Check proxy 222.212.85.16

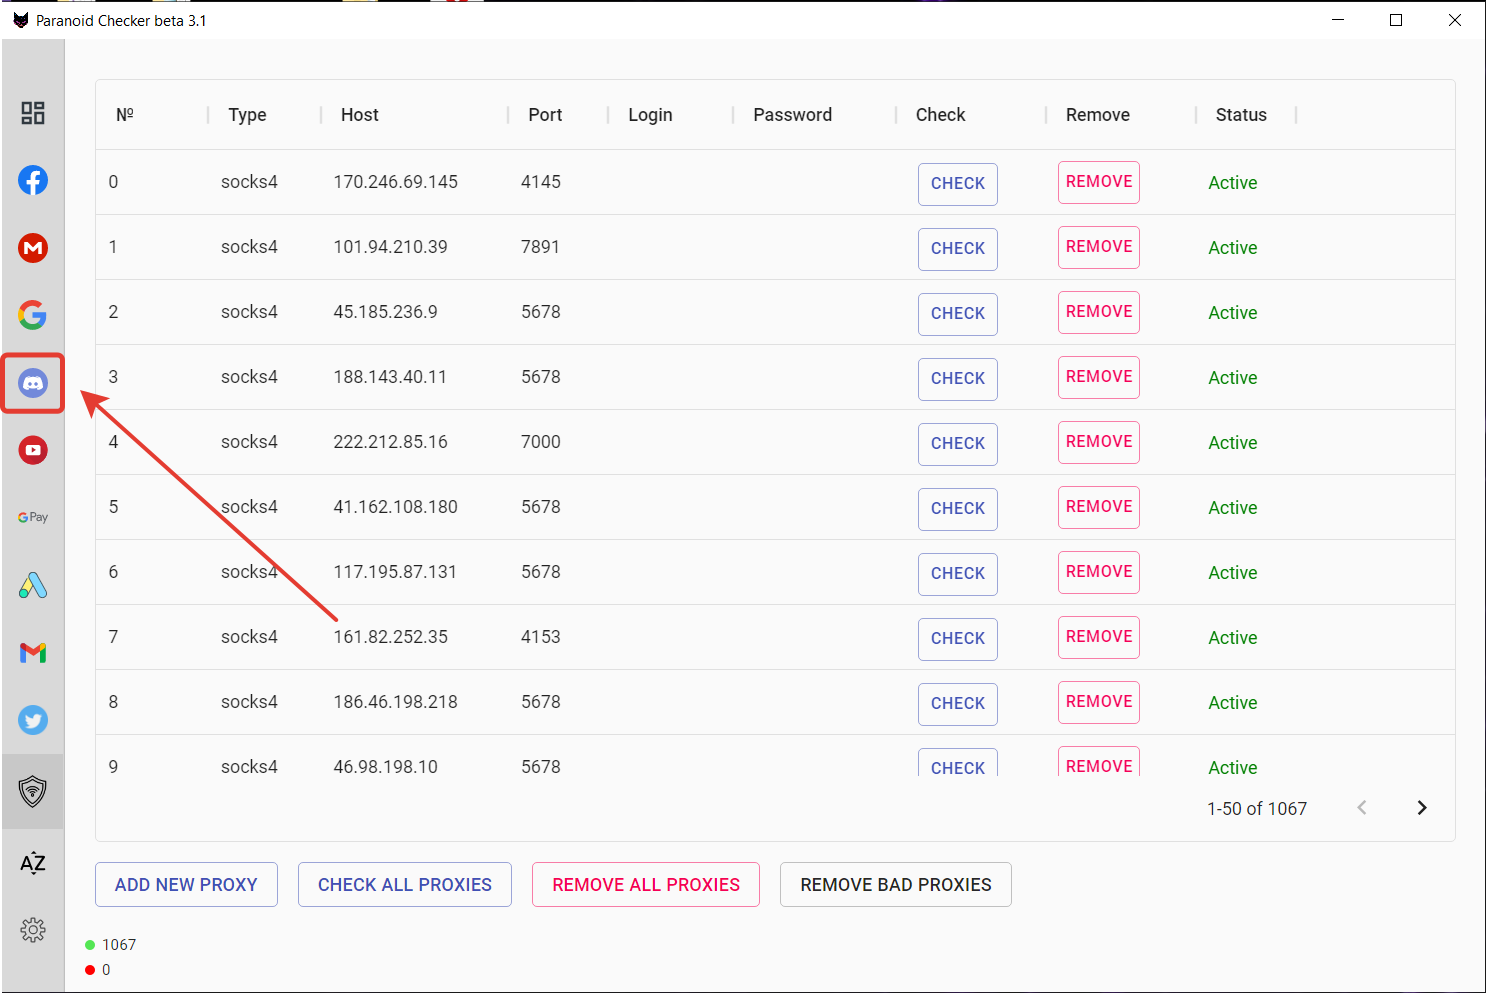[x=958, y=444]
